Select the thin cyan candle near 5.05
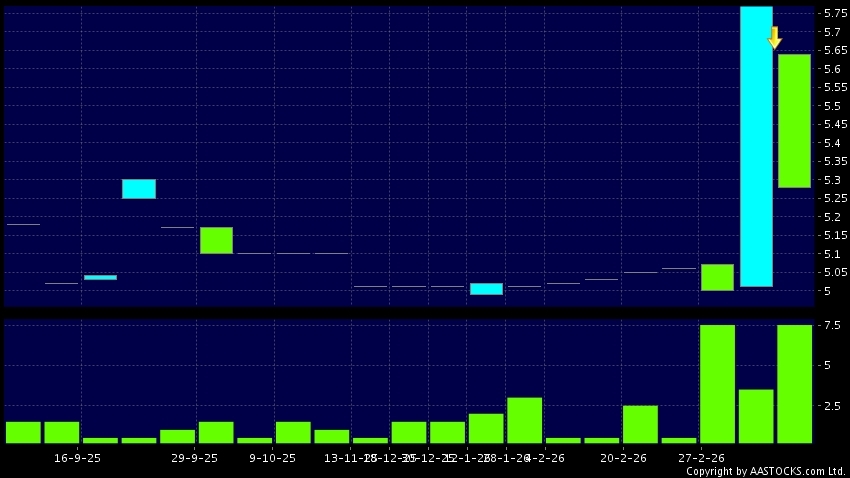Viewport: 850px width, 478px height. click(x=100, y=277)
